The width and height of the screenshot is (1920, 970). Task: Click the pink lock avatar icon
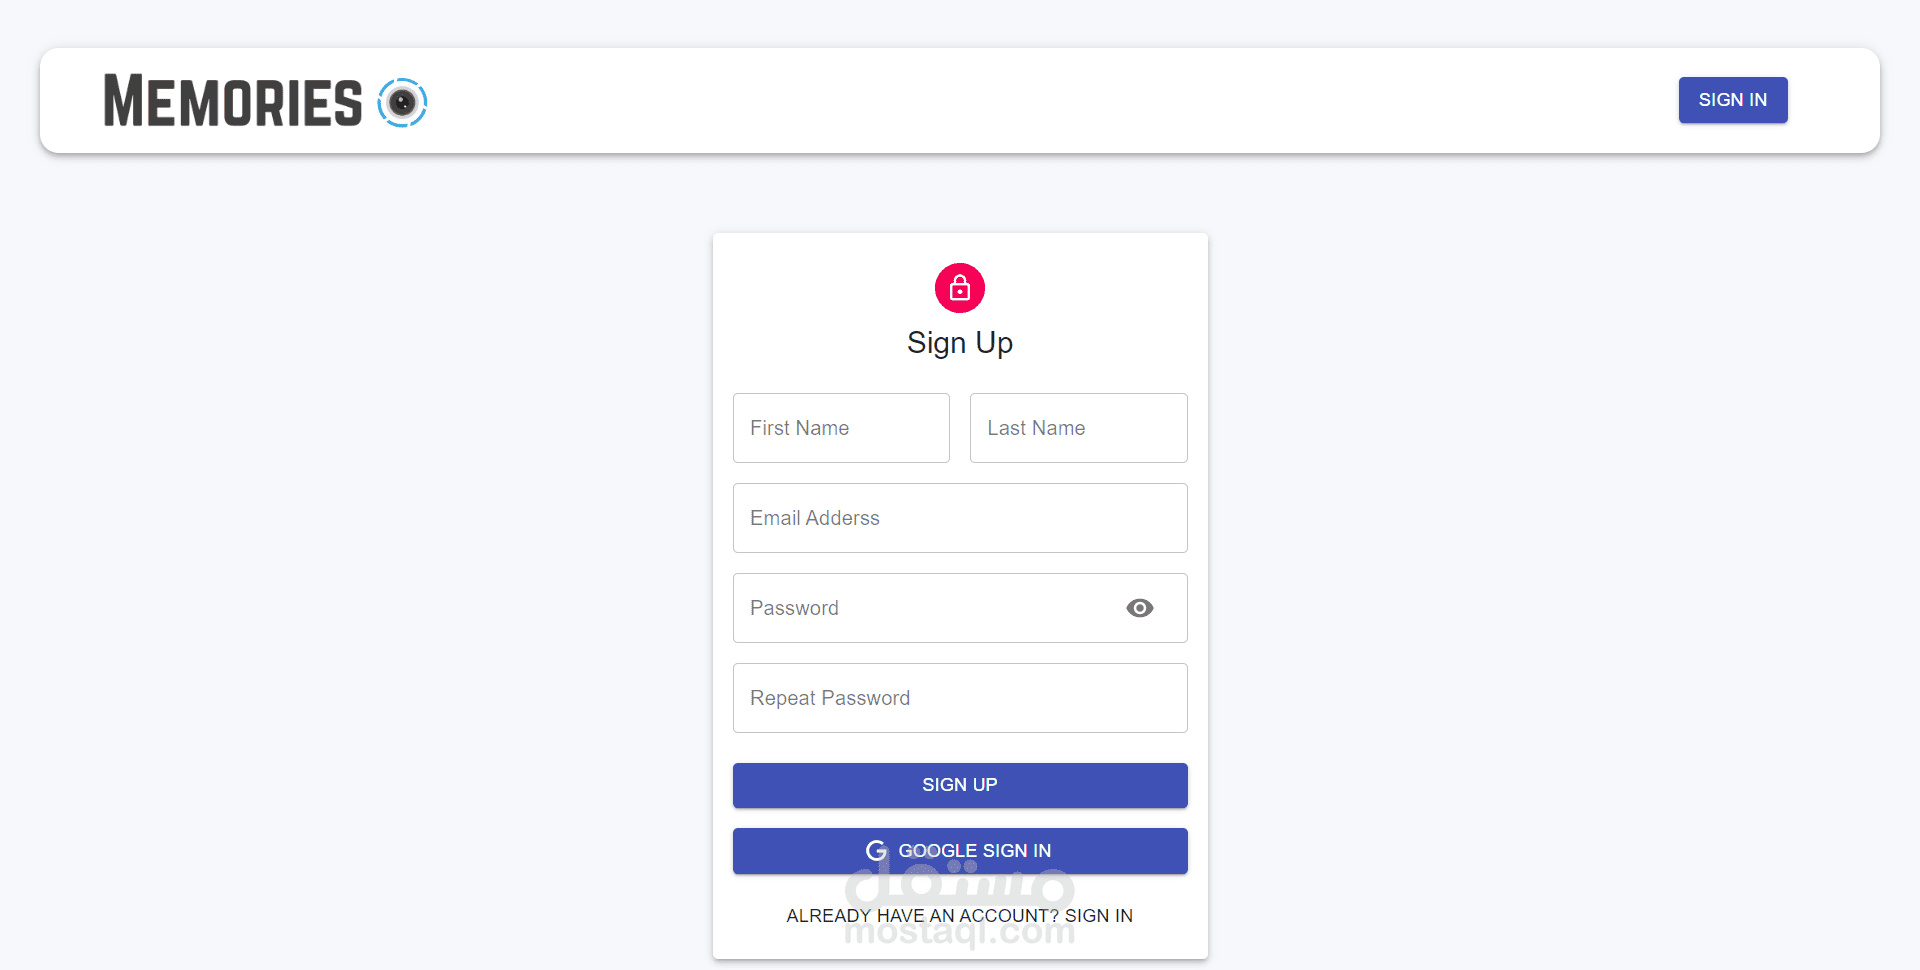click(x=960, y=288)
